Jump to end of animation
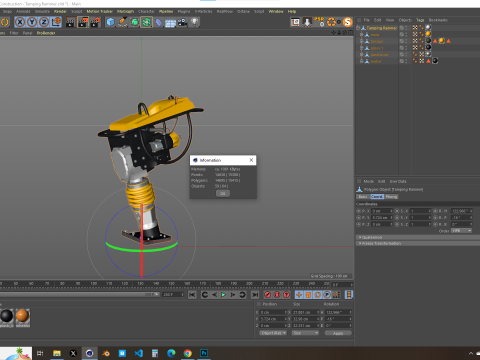Viewport: 480px width, 360px height. point(255,295)
